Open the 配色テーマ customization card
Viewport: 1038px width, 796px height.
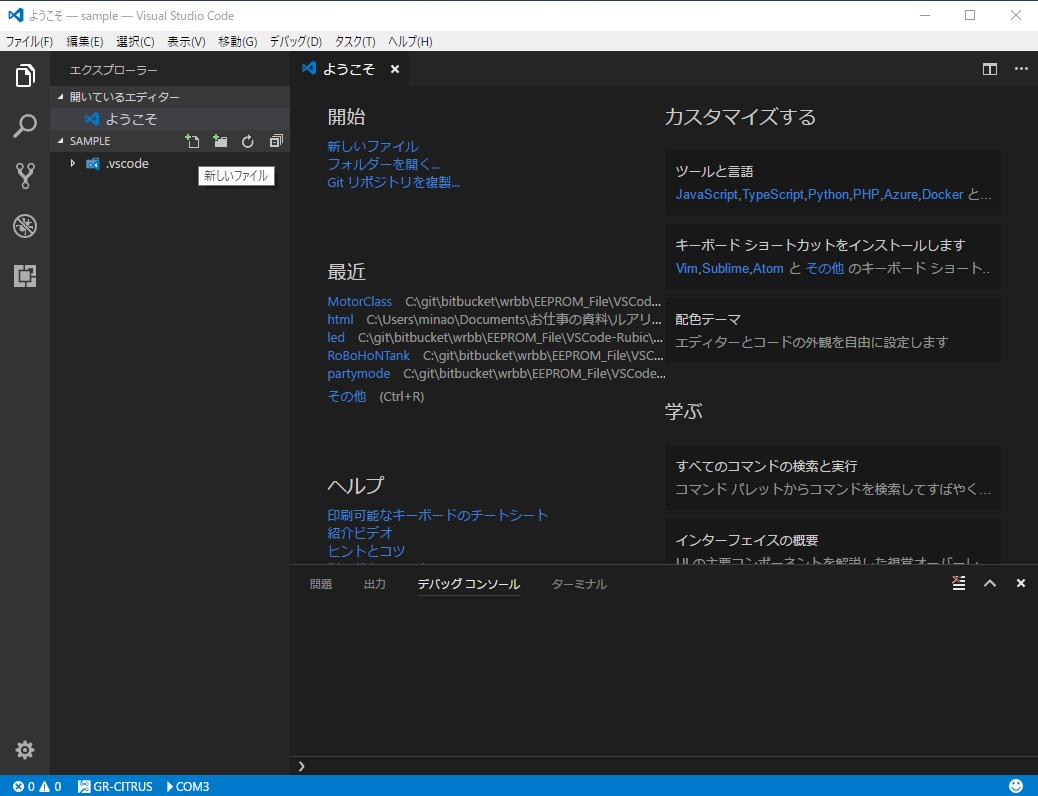click(x=833, y=330)
